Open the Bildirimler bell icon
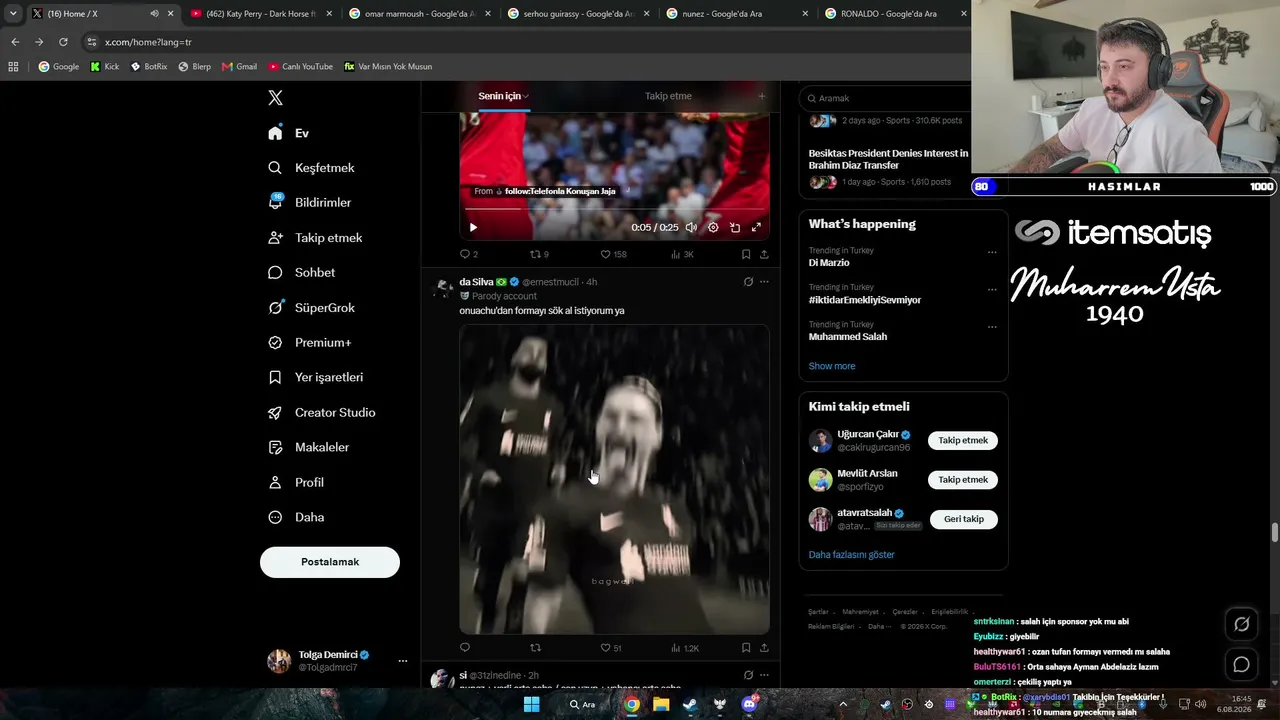1280x720 pixels. (x=275, y=202)
